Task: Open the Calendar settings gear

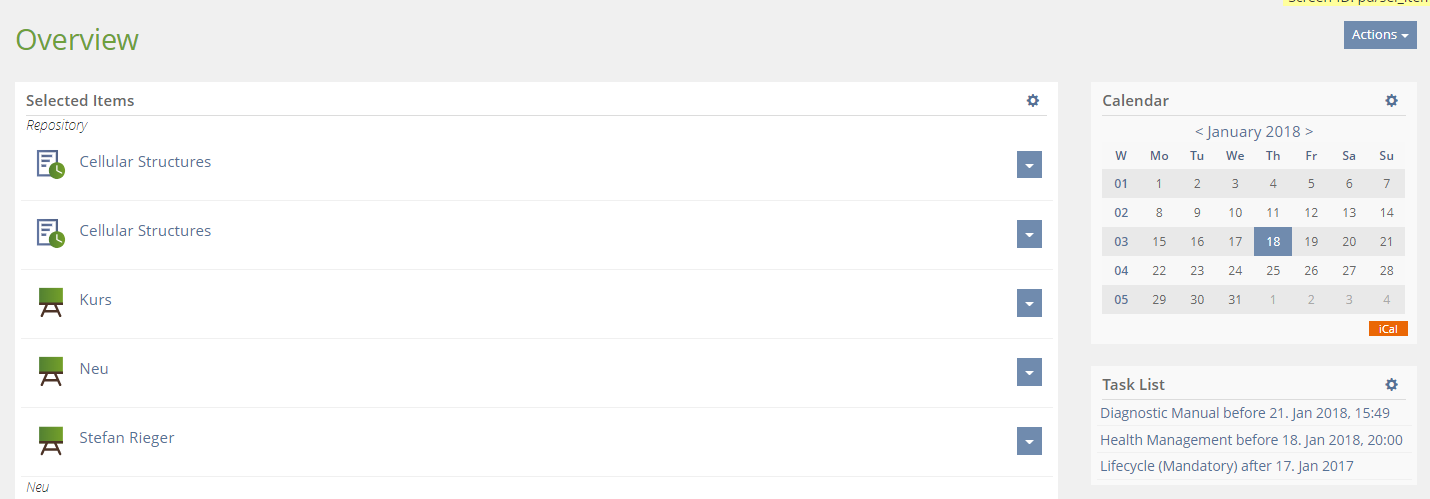Action: pos(1391,100)
